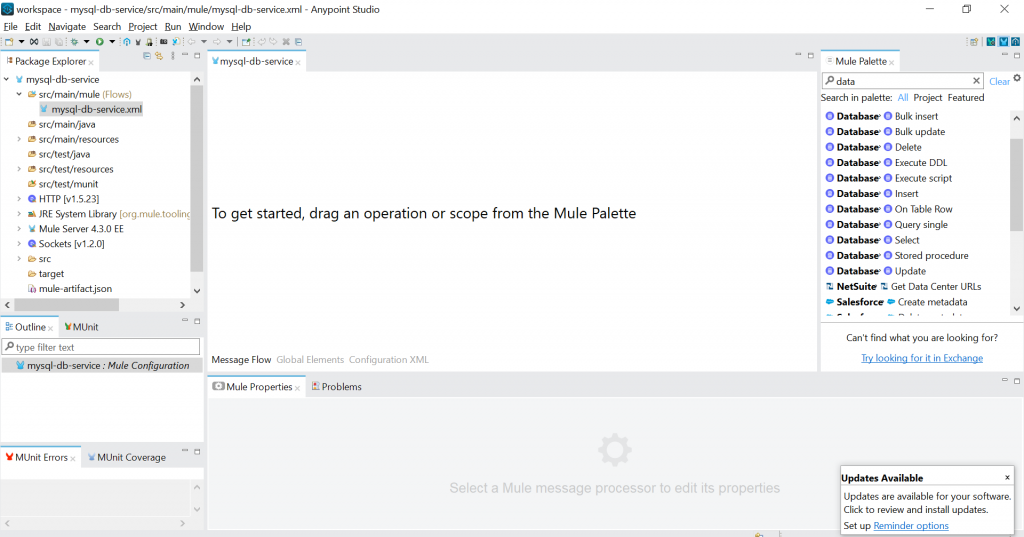Open the Mule Palette settings gear
Image resolution: width=1024 pixels, height=537 pixels.
point(1017,78)
